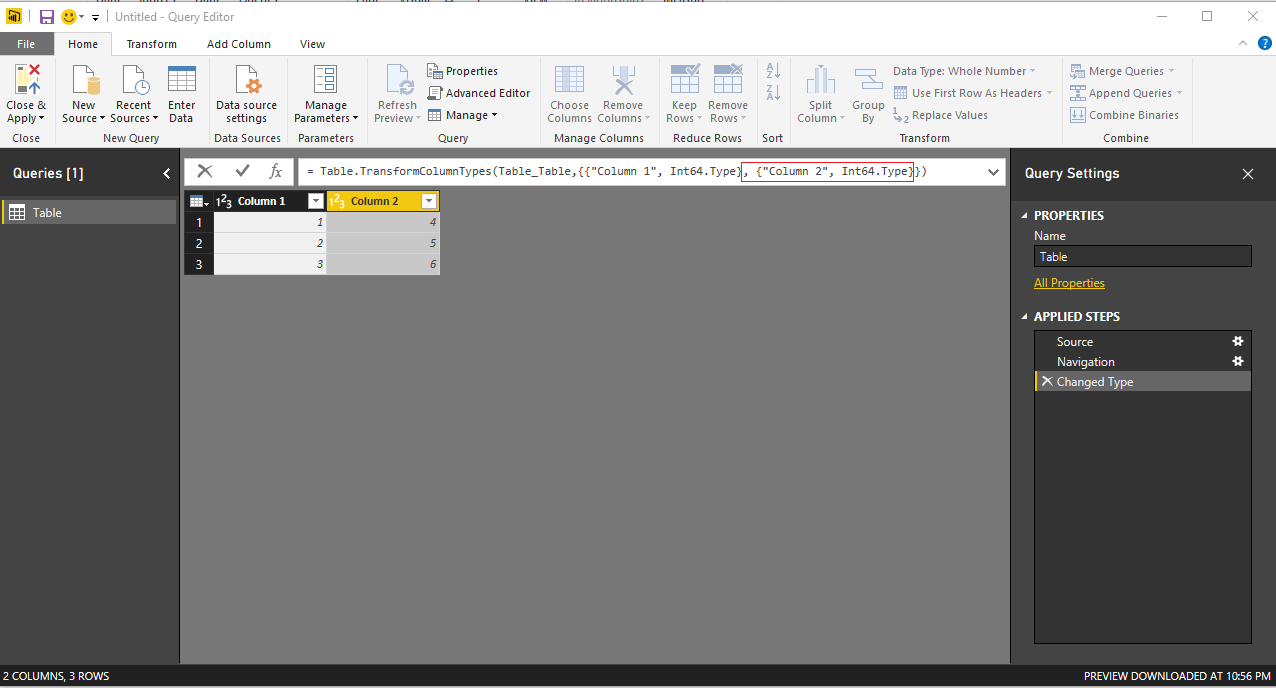
Task: Open the Recent Sources icon
Action: pyautogui.click(x=133, y=79)
